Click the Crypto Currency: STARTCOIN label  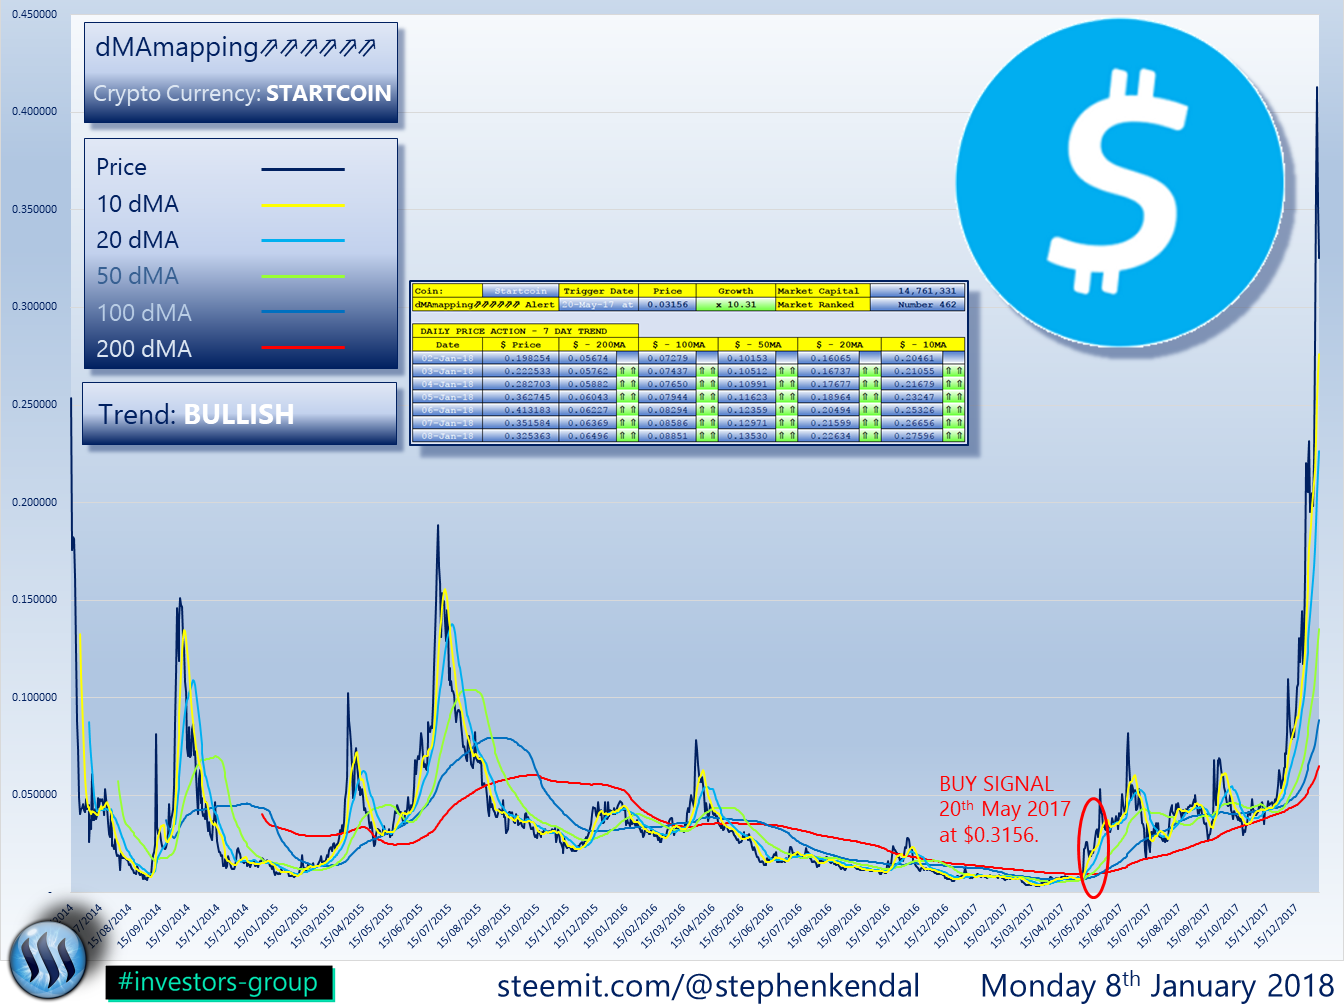tap(242, 93)
